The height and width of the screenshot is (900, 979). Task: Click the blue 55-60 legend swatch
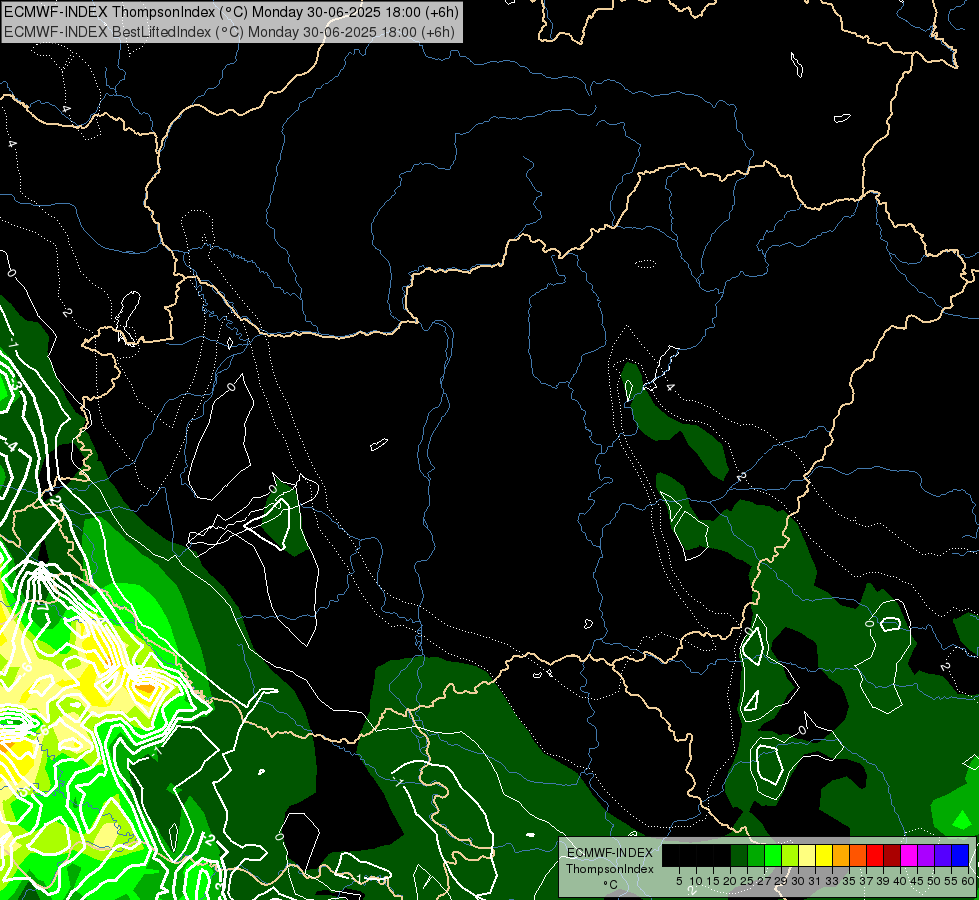[x=960, y=855]
